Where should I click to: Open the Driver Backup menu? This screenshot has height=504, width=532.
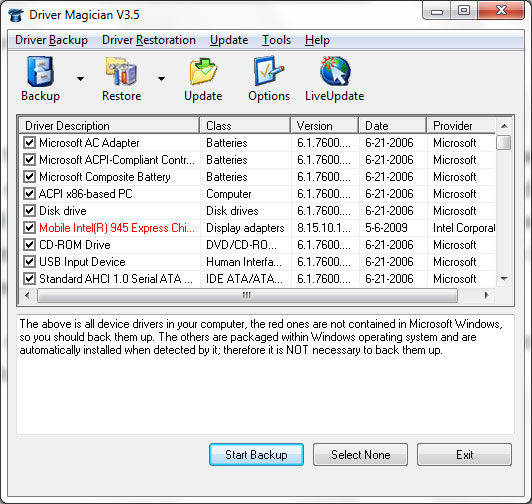(x=51, y=40)
